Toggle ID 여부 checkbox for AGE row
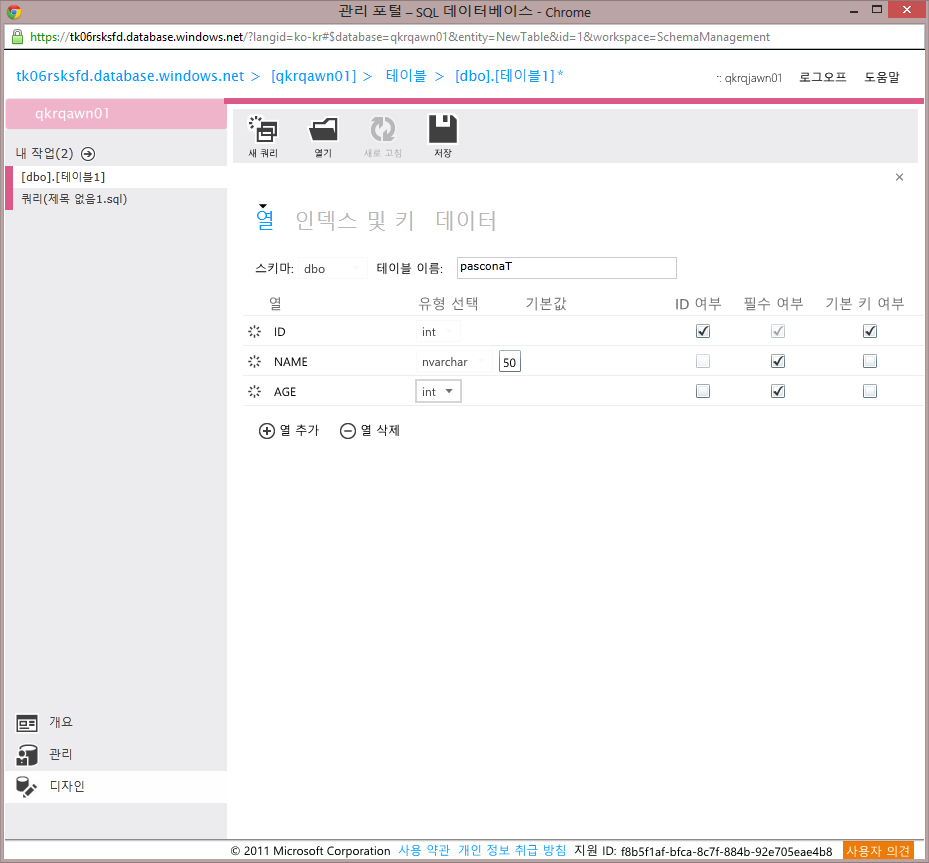 click(x=703, y=391)
